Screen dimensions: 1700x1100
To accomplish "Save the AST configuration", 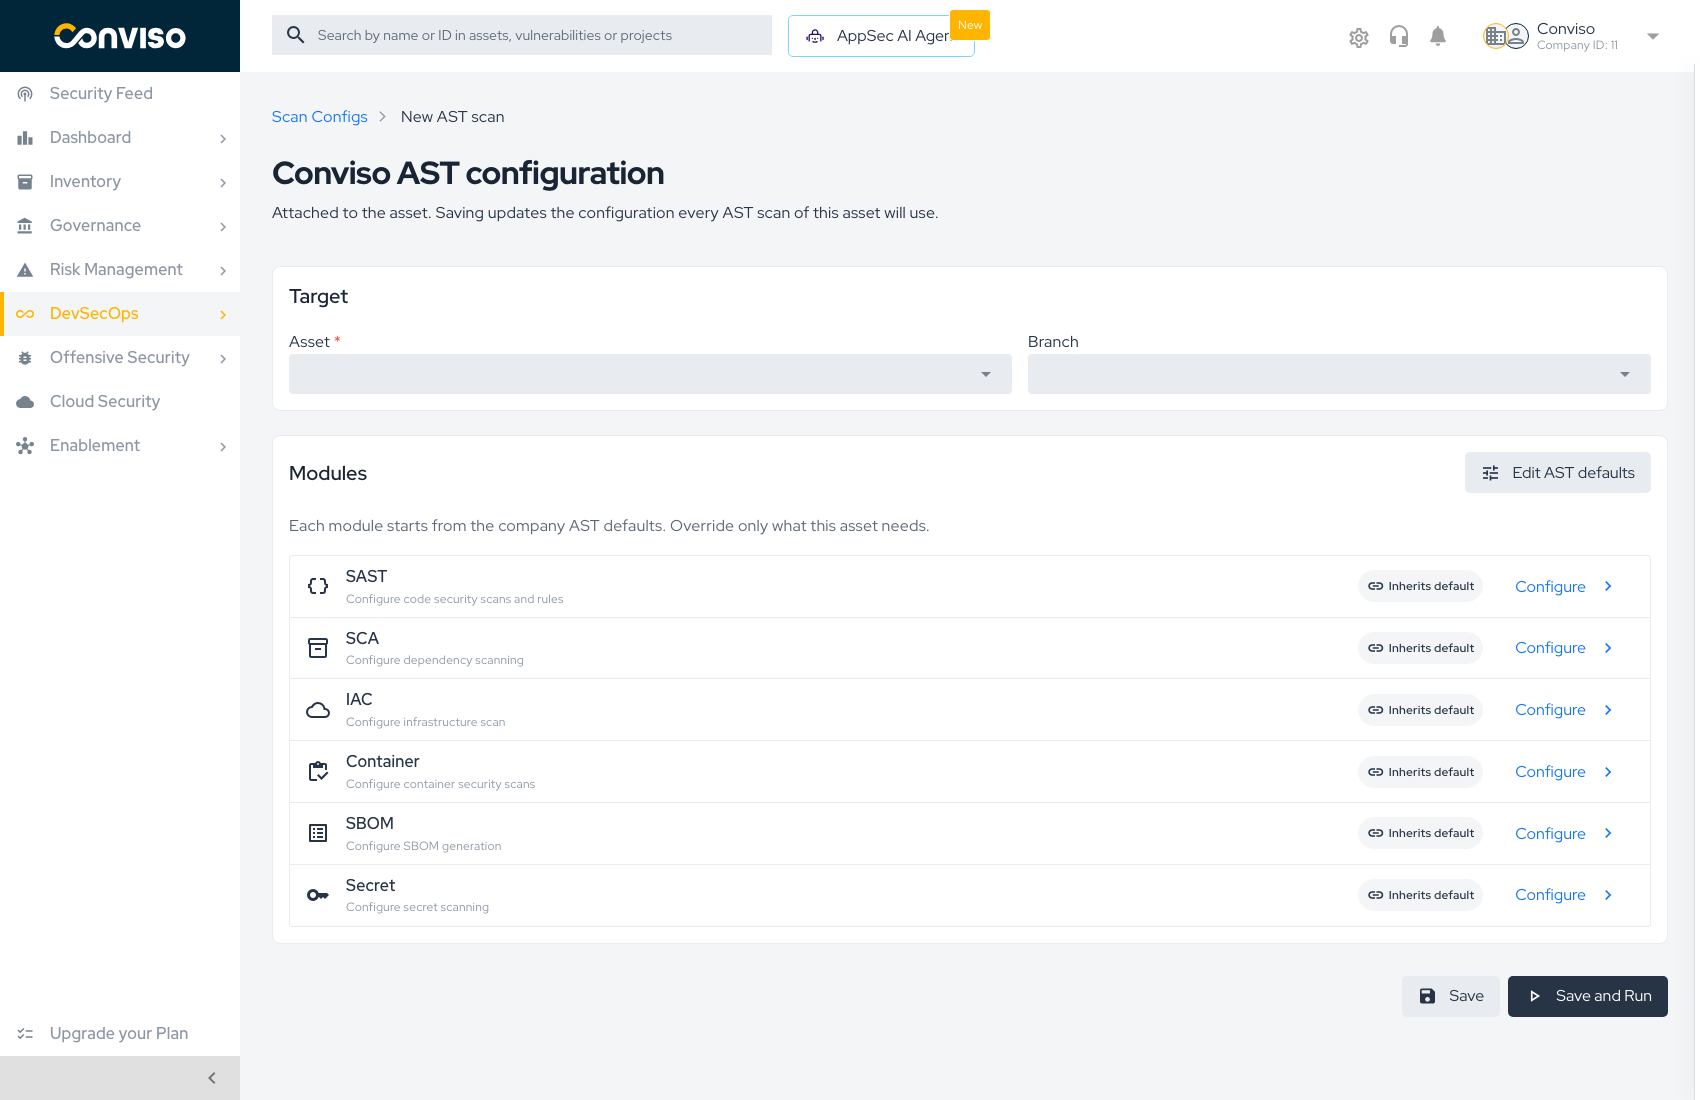I will coord(1451,996).
